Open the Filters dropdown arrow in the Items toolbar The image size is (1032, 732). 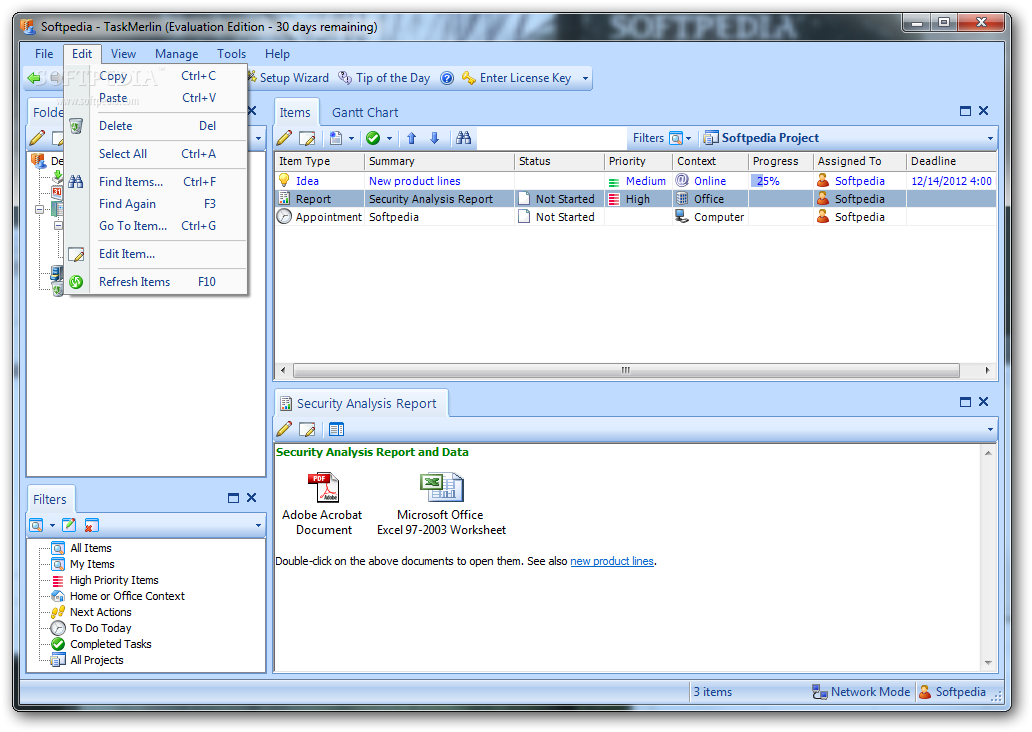688,138
